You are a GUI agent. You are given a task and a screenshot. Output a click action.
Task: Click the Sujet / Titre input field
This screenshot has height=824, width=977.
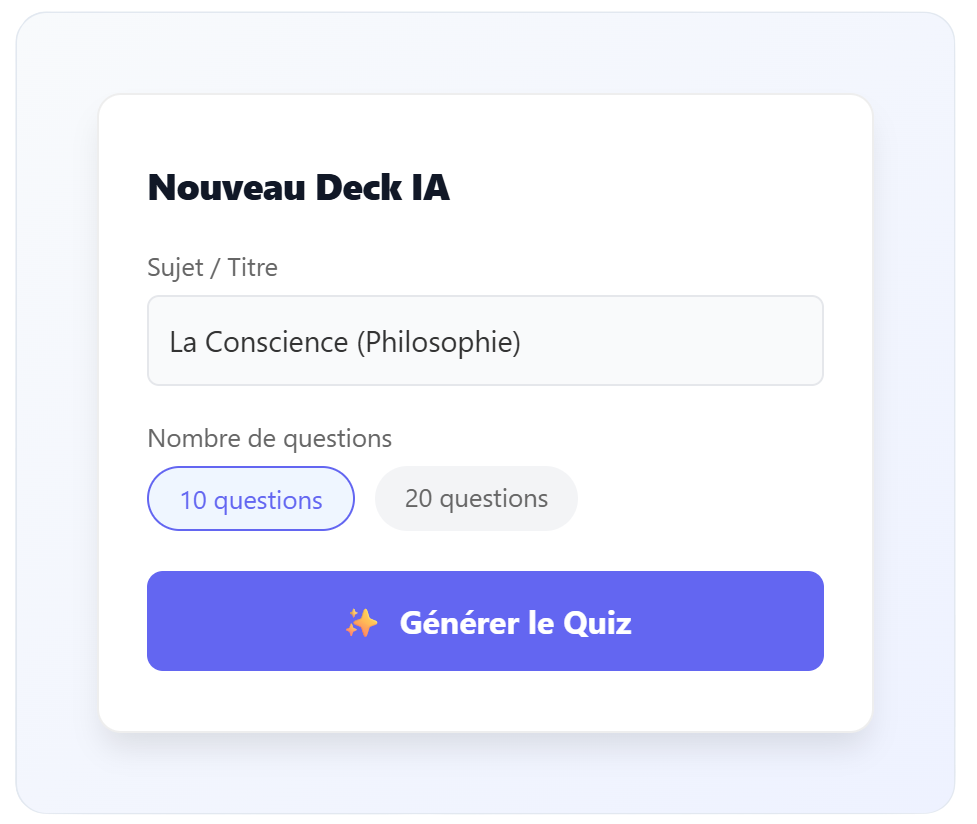pos(485,340)
